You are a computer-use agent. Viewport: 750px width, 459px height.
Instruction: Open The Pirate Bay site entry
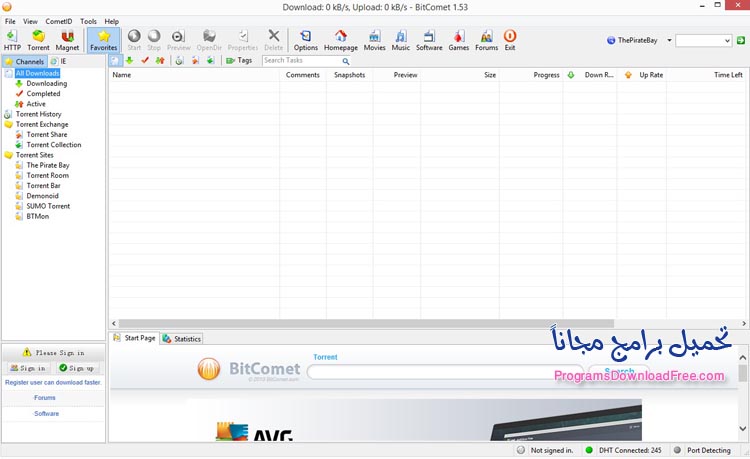click(x=48, y=165)
